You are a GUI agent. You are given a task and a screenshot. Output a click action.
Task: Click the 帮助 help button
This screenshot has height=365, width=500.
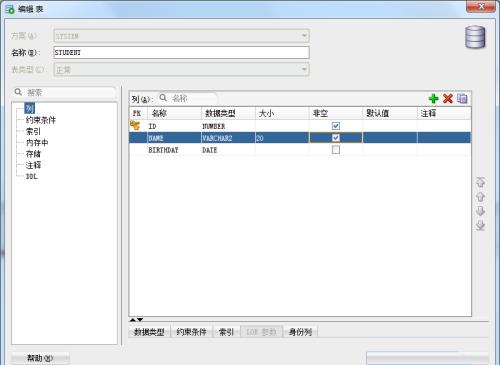[40, 358]
